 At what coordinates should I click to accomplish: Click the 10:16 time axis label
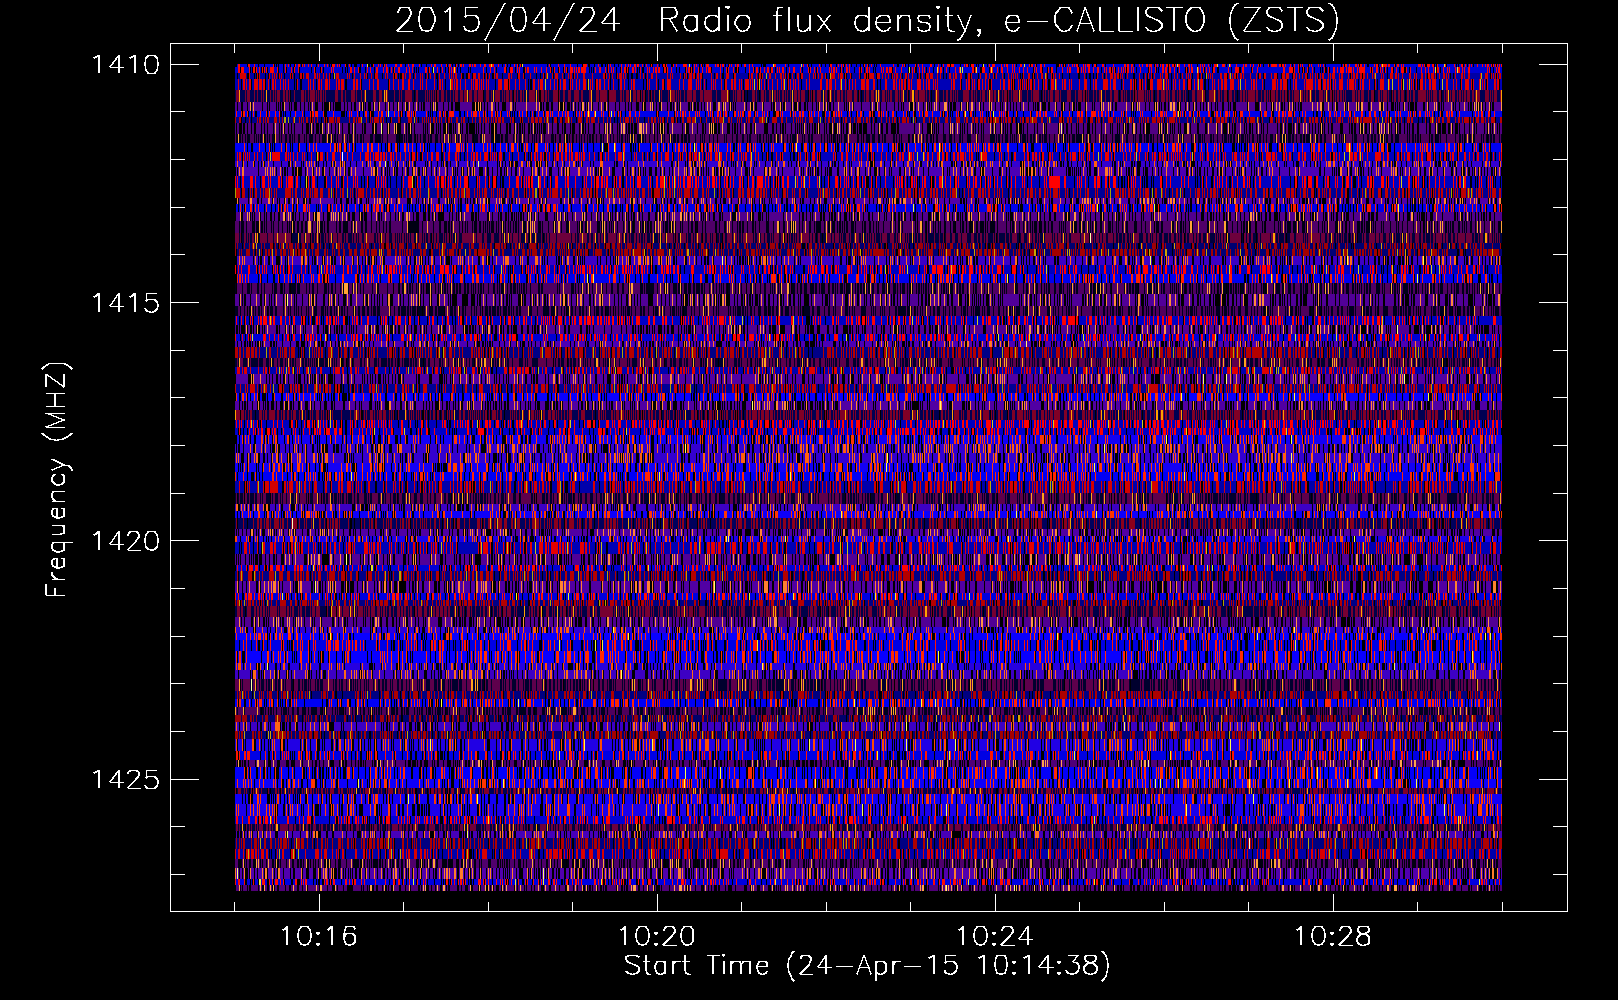pos(318,937)
